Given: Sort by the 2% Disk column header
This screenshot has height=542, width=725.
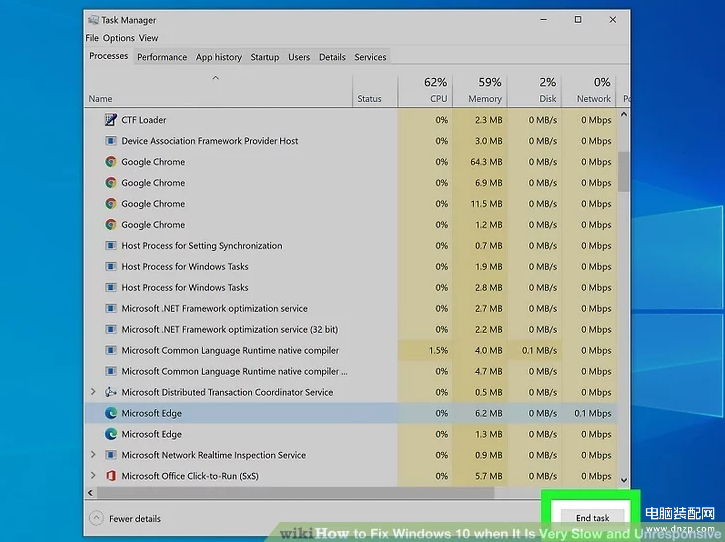Looking at the screenshot, I should coord(535,90).
